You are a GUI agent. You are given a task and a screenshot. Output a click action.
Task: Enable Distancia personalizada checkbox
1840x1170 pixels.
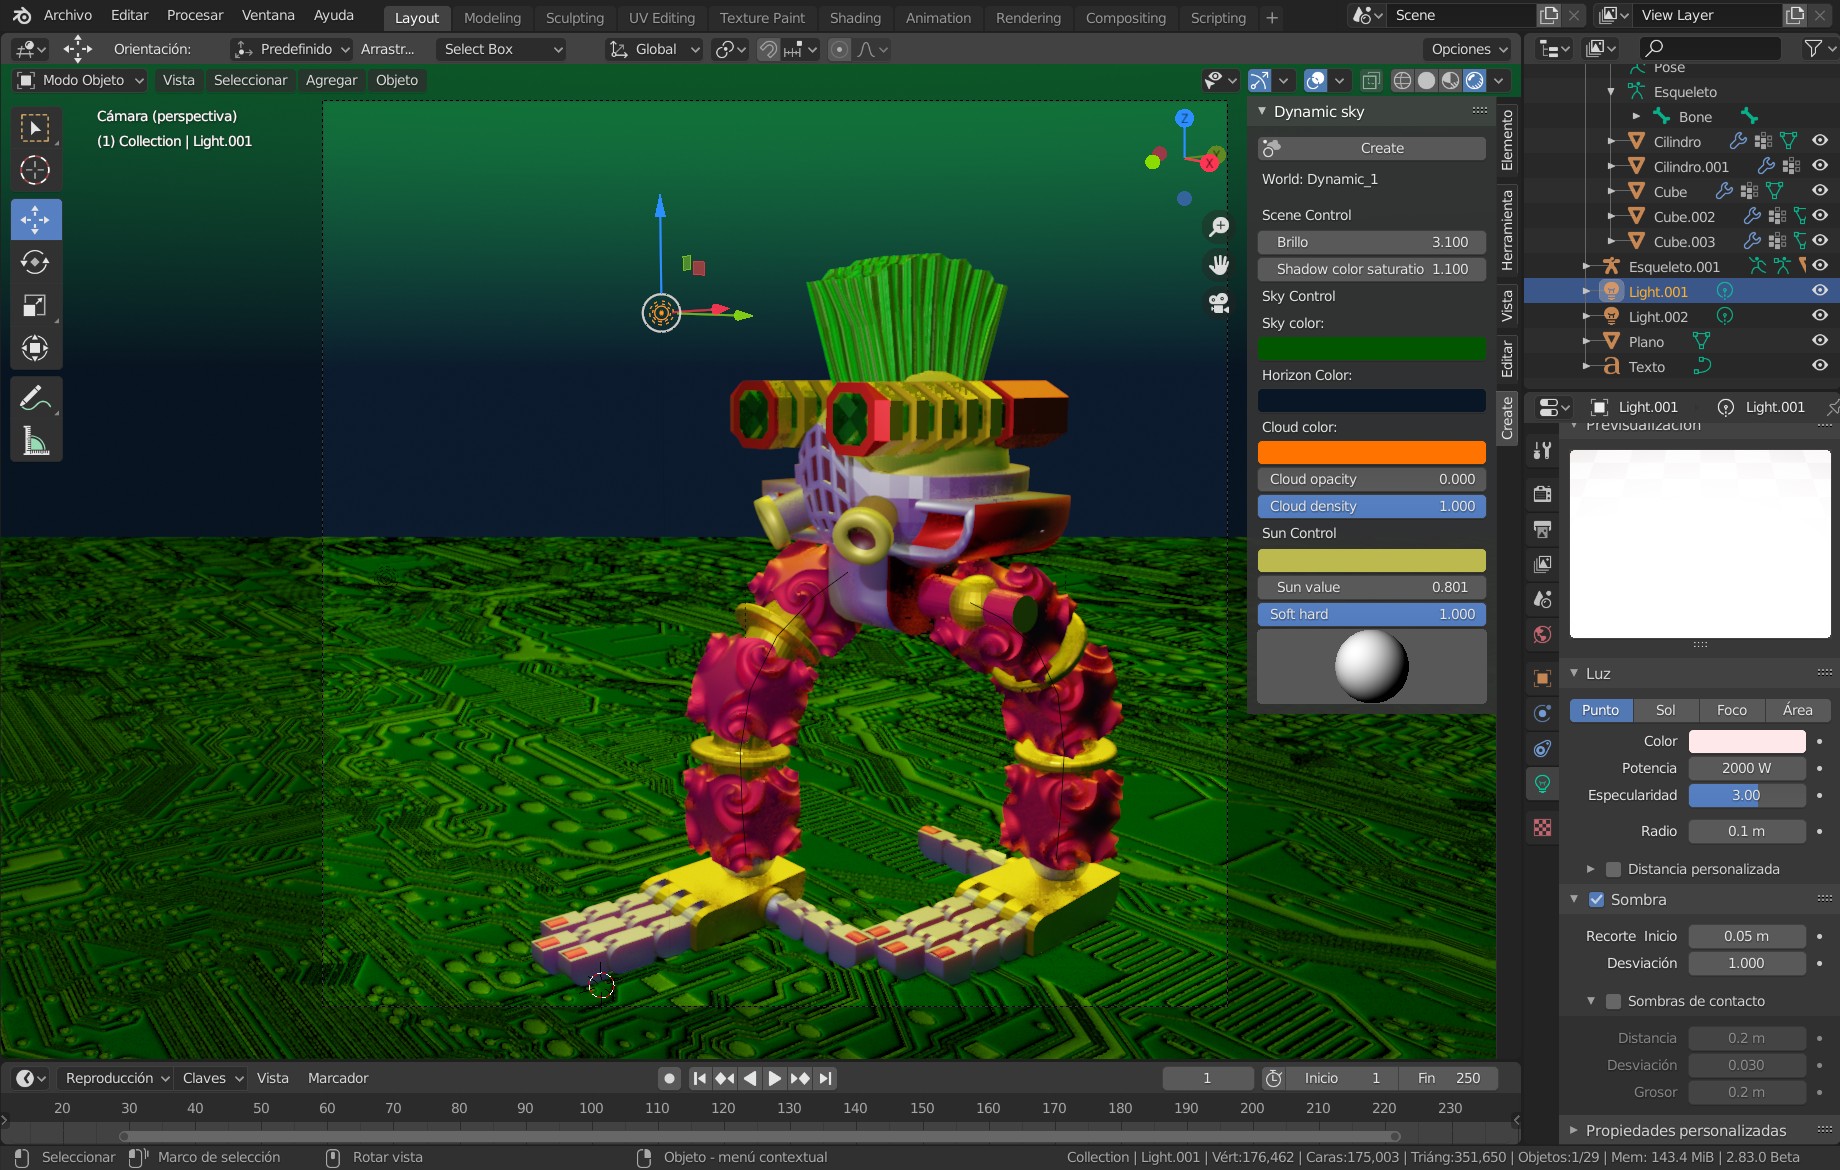1613,869
